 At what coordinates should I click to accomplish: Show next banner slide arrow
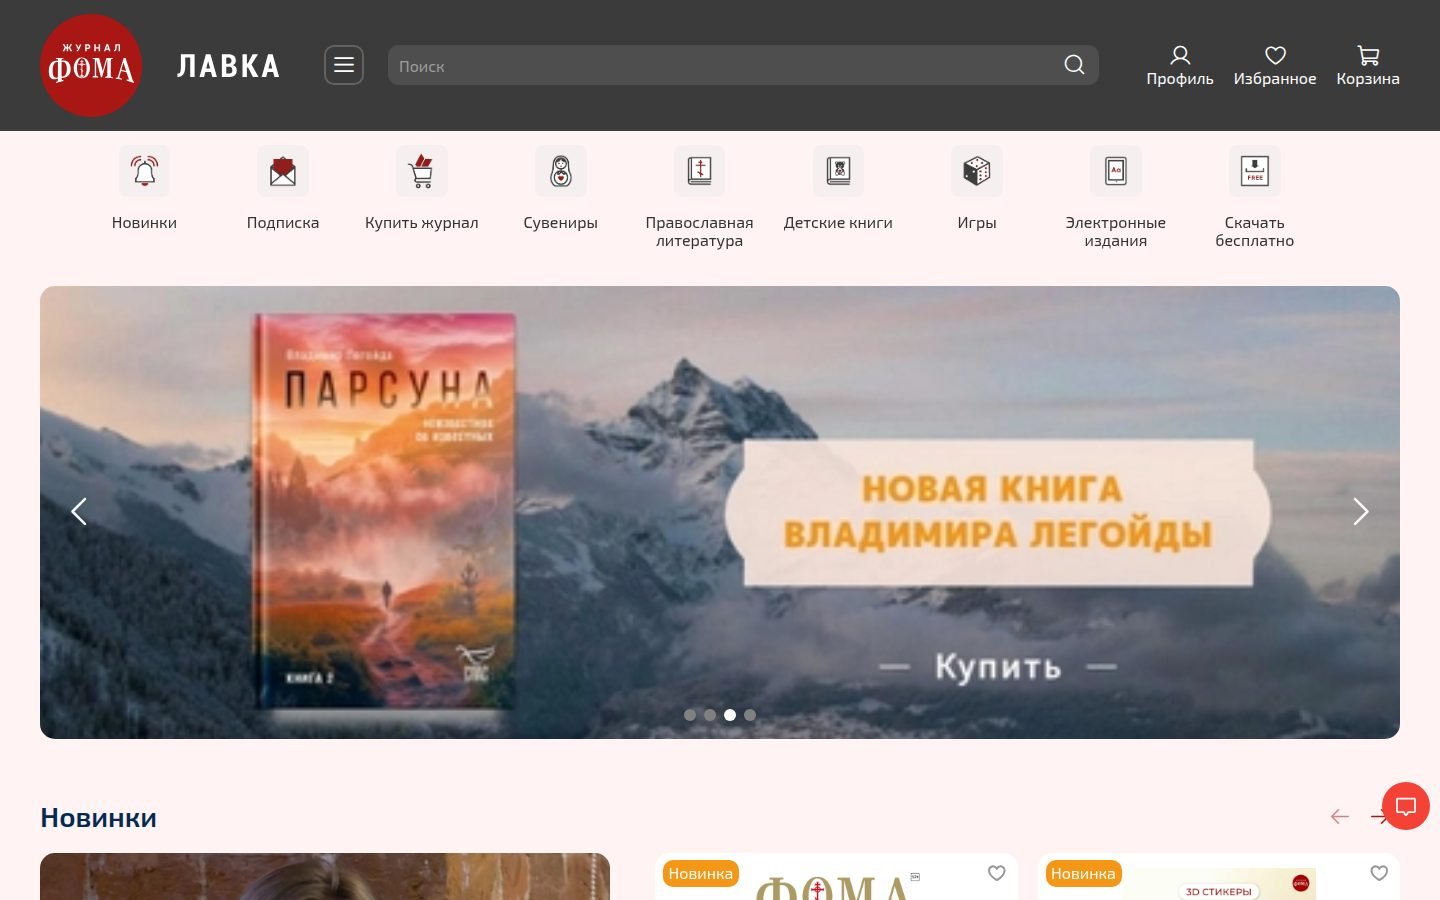pos(1361,512)
